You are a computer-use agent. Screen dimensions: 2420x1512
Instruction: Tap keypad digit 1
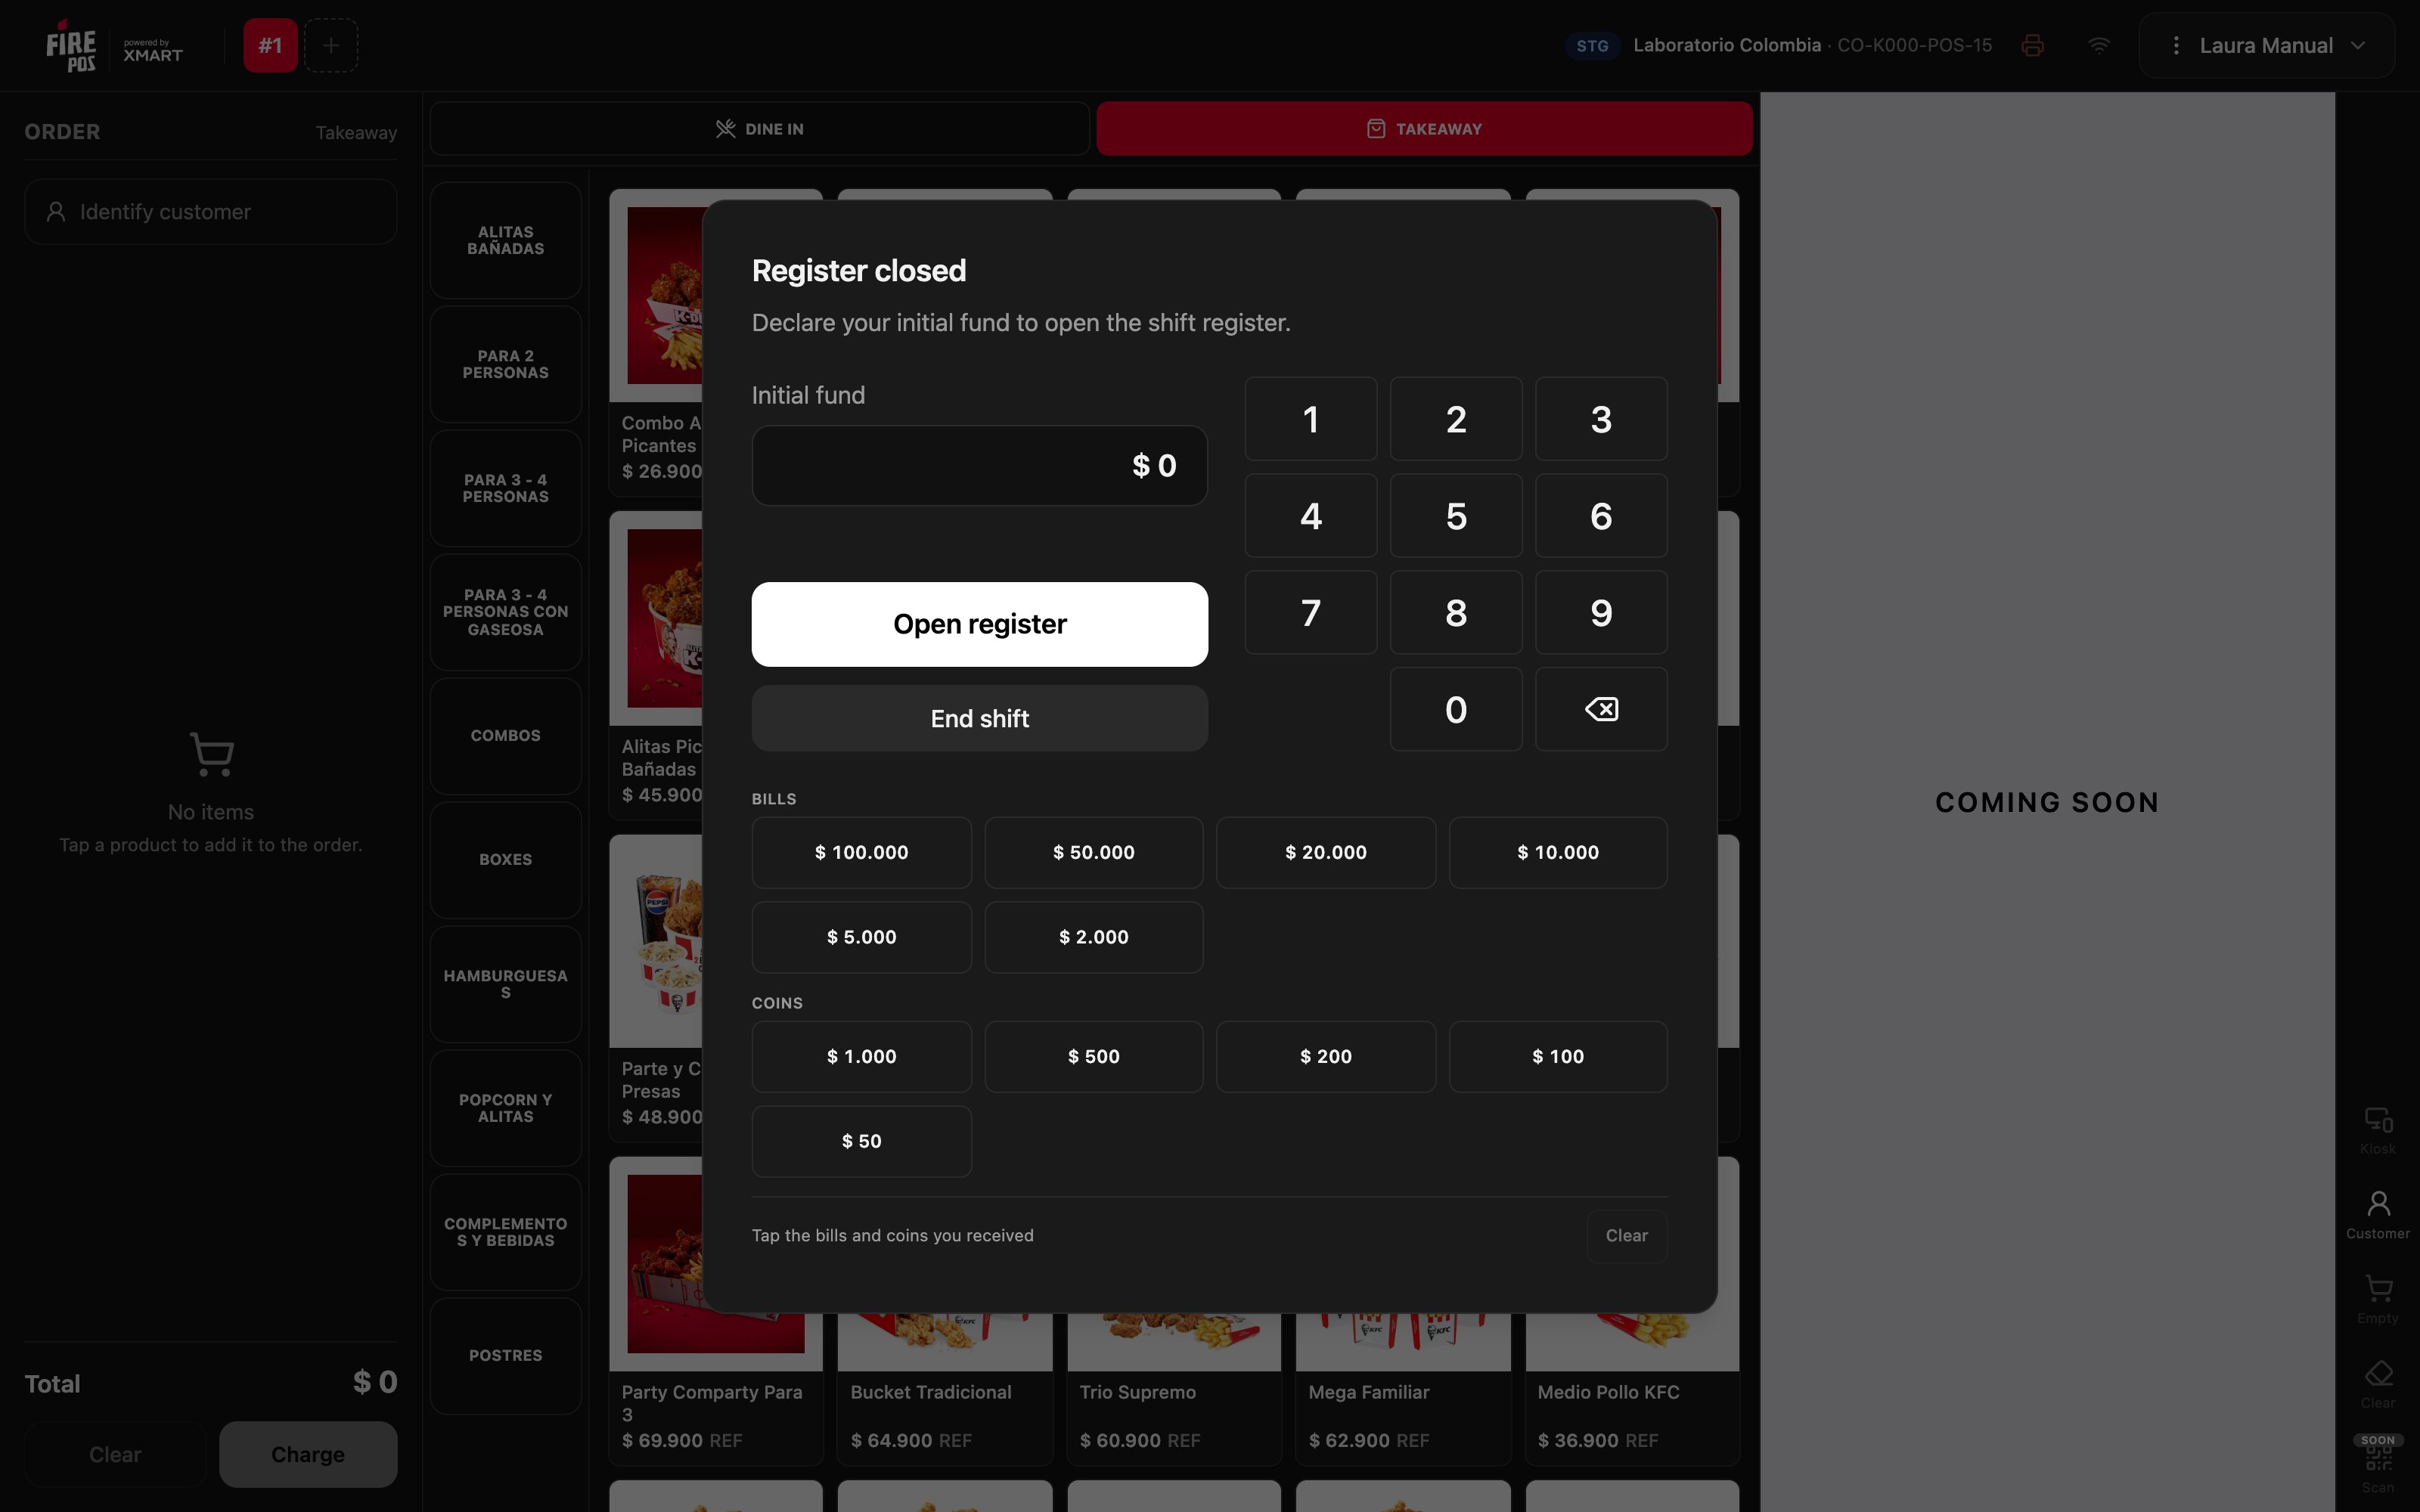click(x=1311, y=419)
